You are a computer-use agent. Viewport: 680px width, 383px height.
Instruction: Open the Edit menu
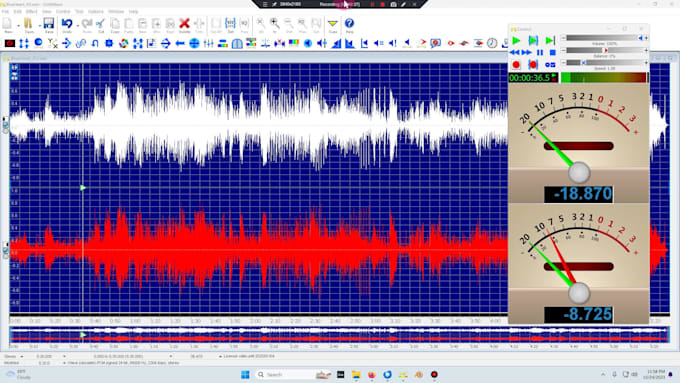coord(17,11)
